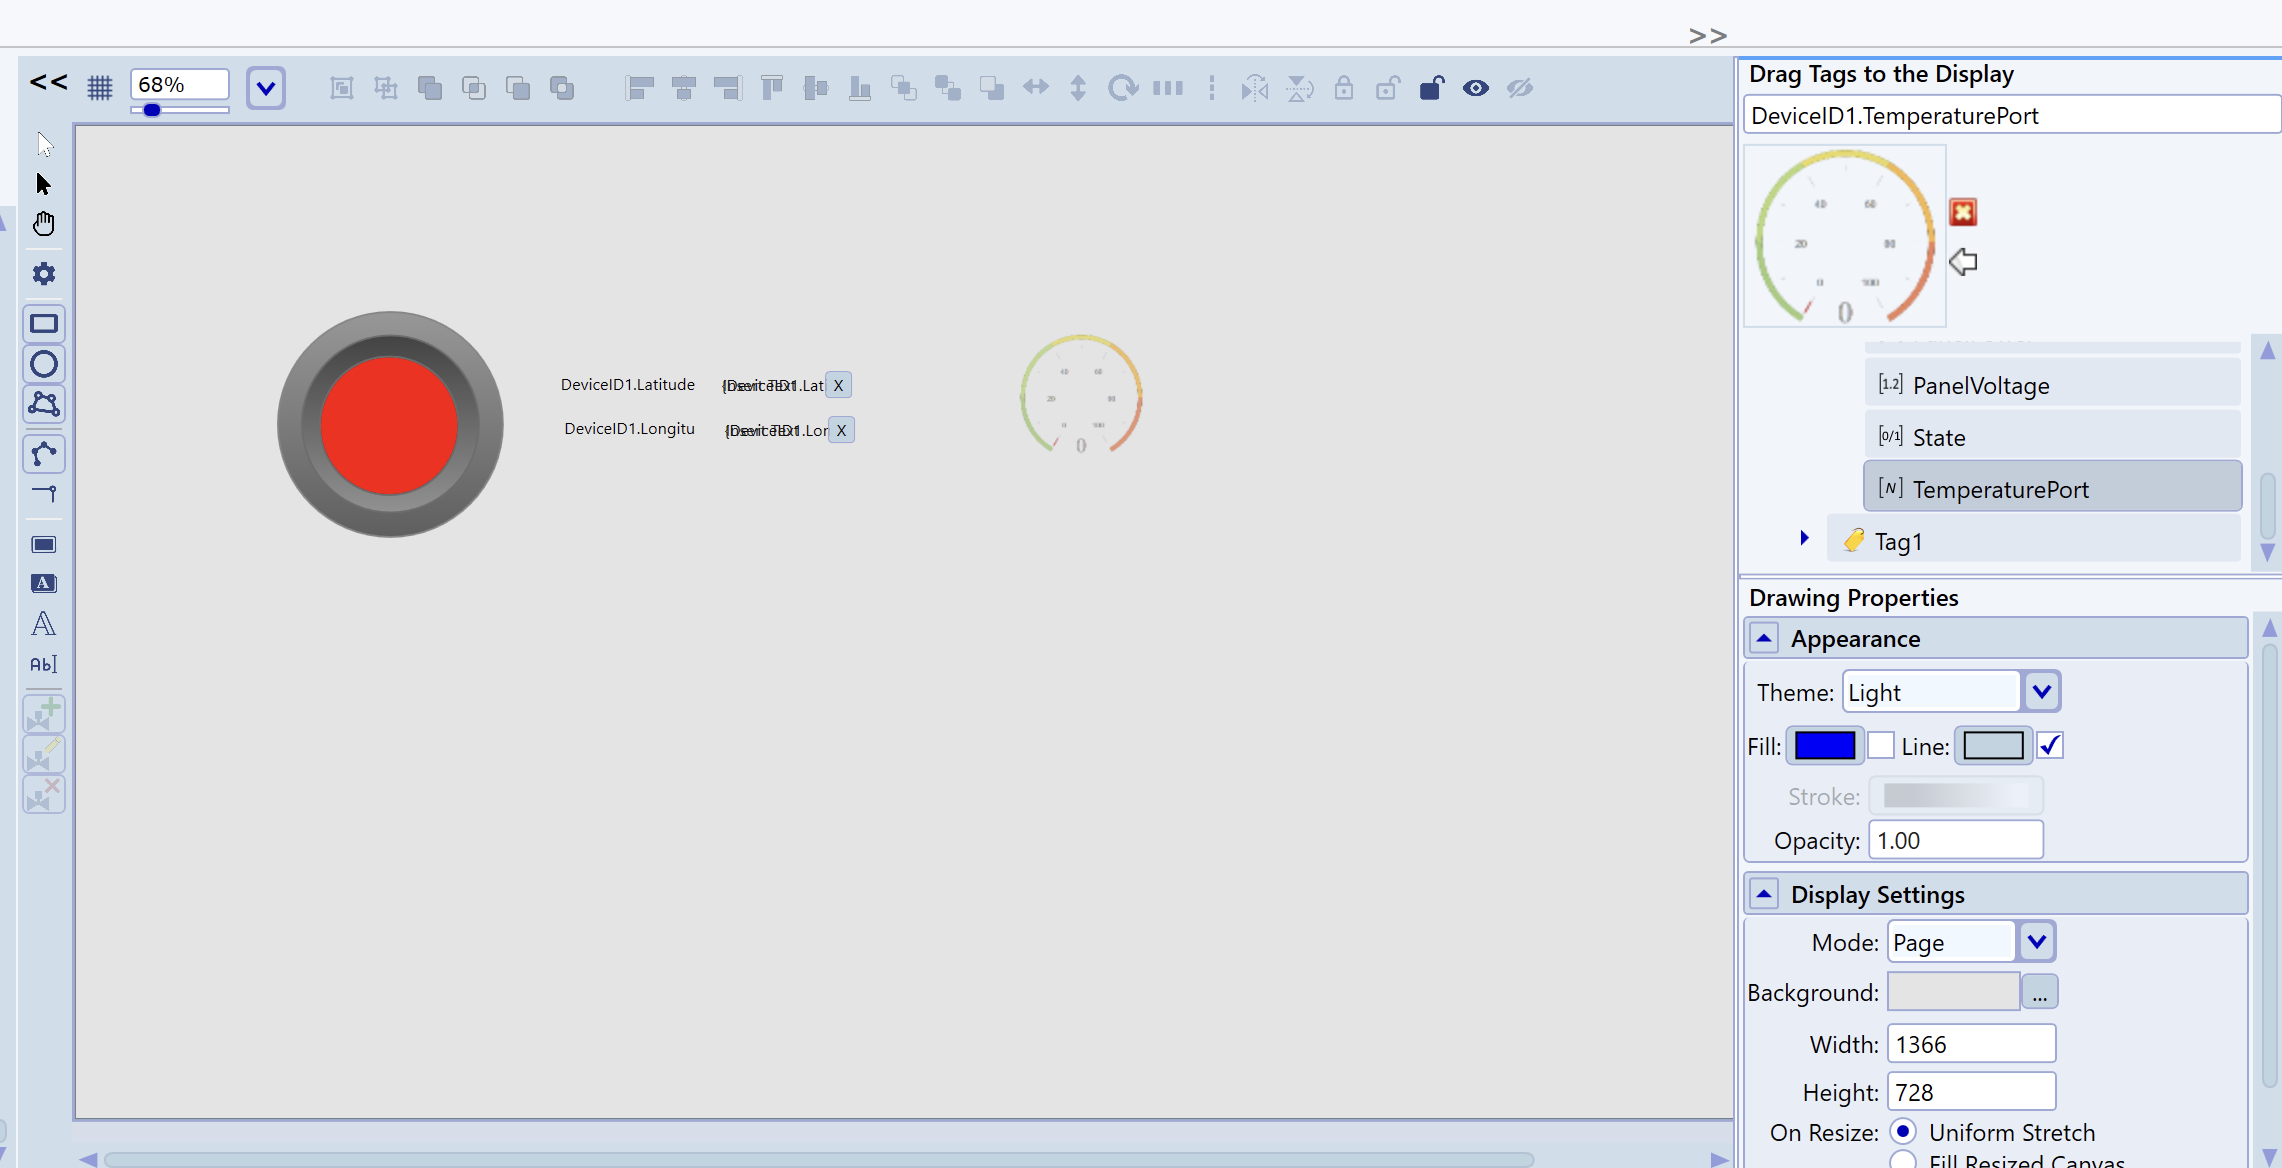This screenshot has height=1168, width=2282.
Task: Select the plain text A tool
Action: pos(44,624)
